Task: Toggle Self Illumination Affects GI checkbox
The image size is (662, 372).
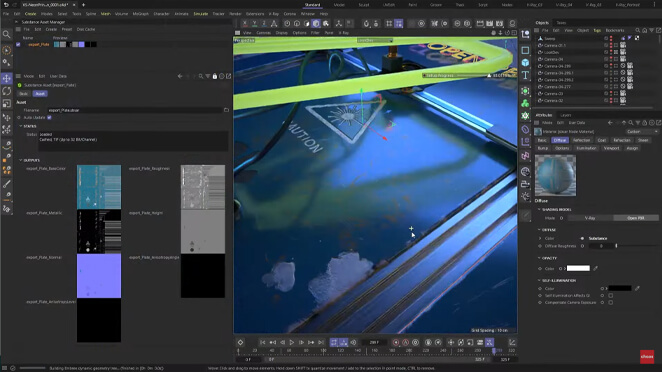Action: click(x=610, y=296)
